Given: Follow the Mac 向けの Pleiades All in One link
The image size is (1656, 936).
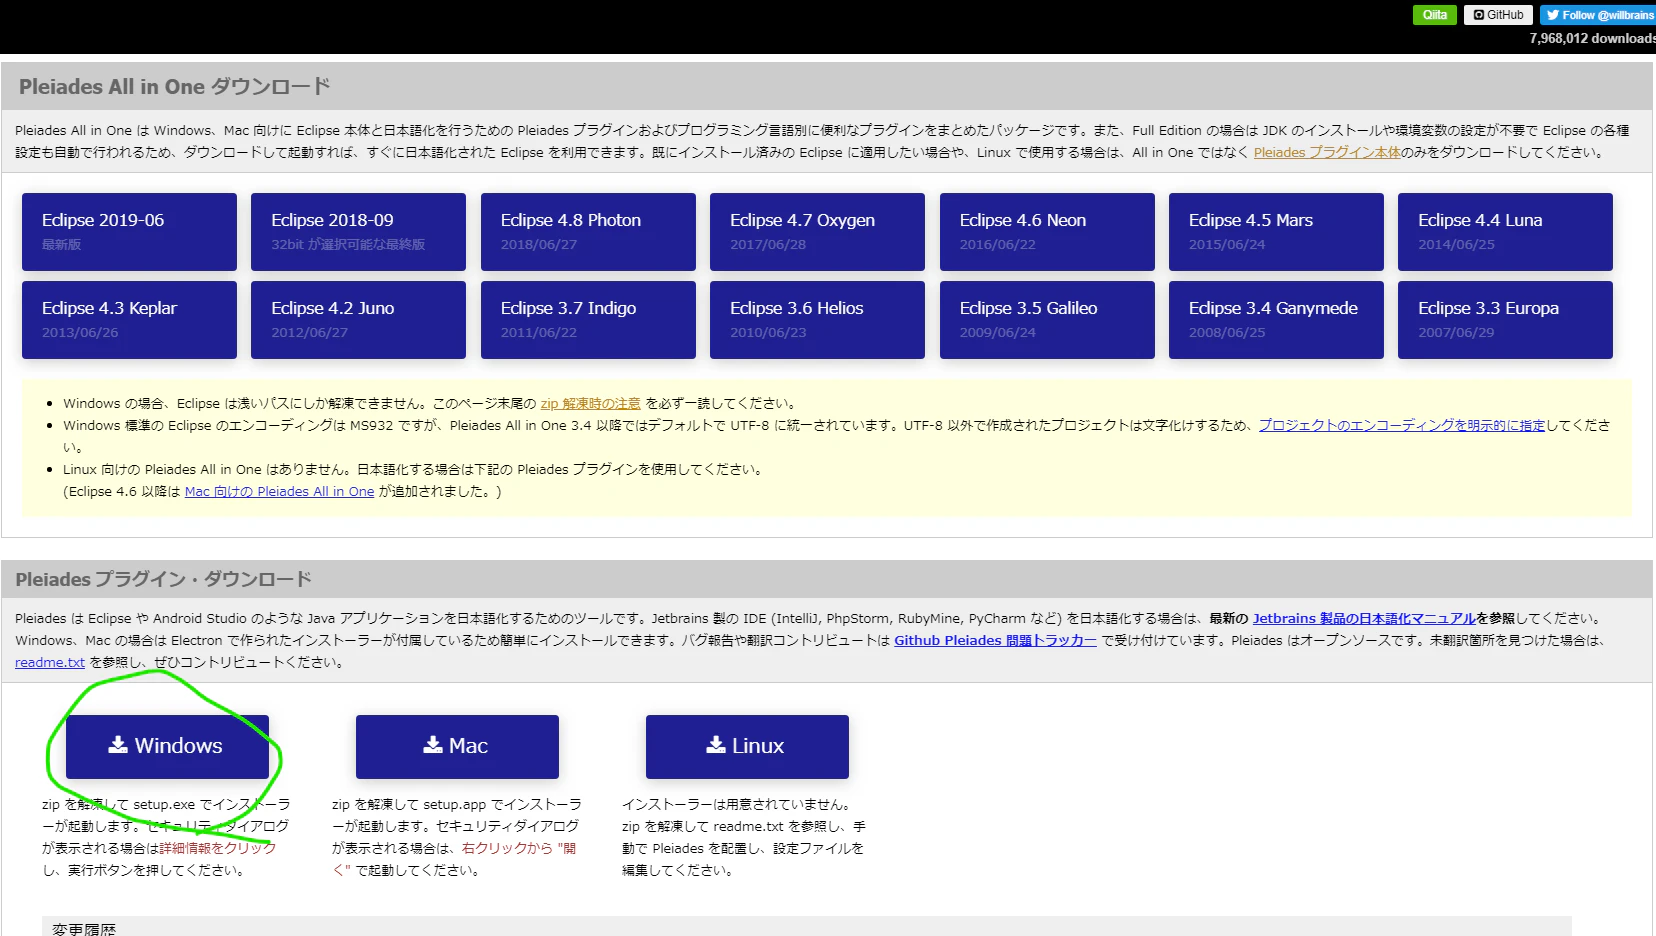Looking at the screenshot, I should (x=279, y=492).
